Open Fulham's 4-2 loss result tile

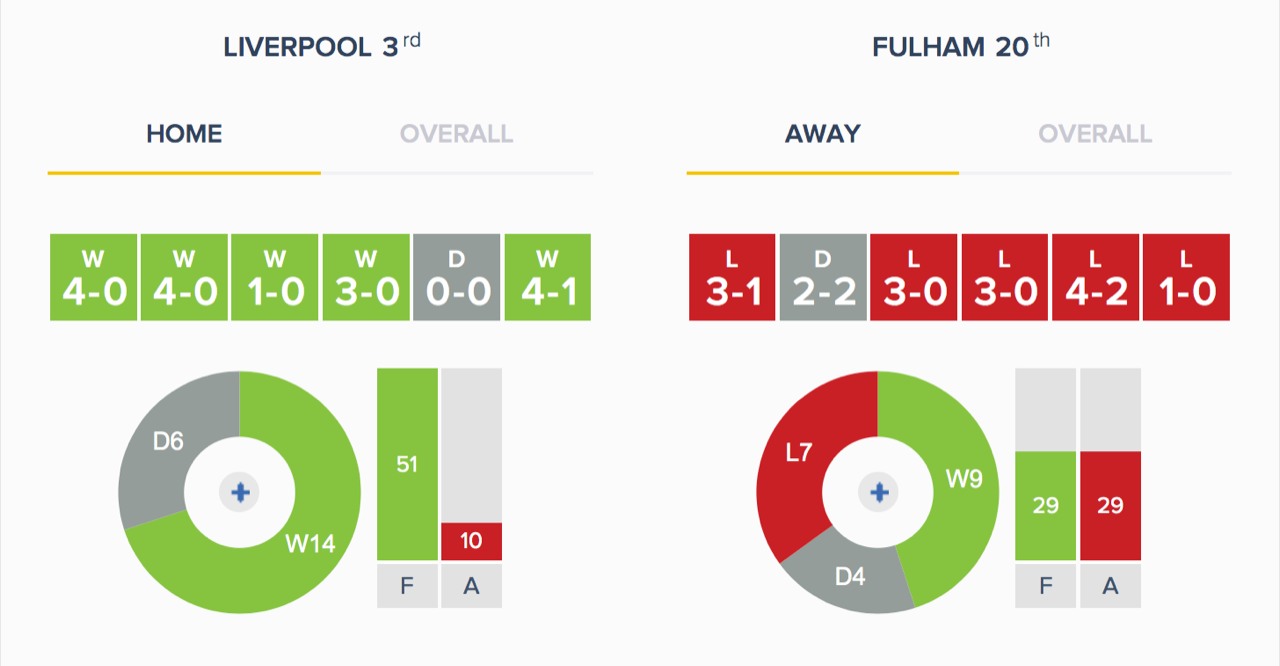point(1095,277)
